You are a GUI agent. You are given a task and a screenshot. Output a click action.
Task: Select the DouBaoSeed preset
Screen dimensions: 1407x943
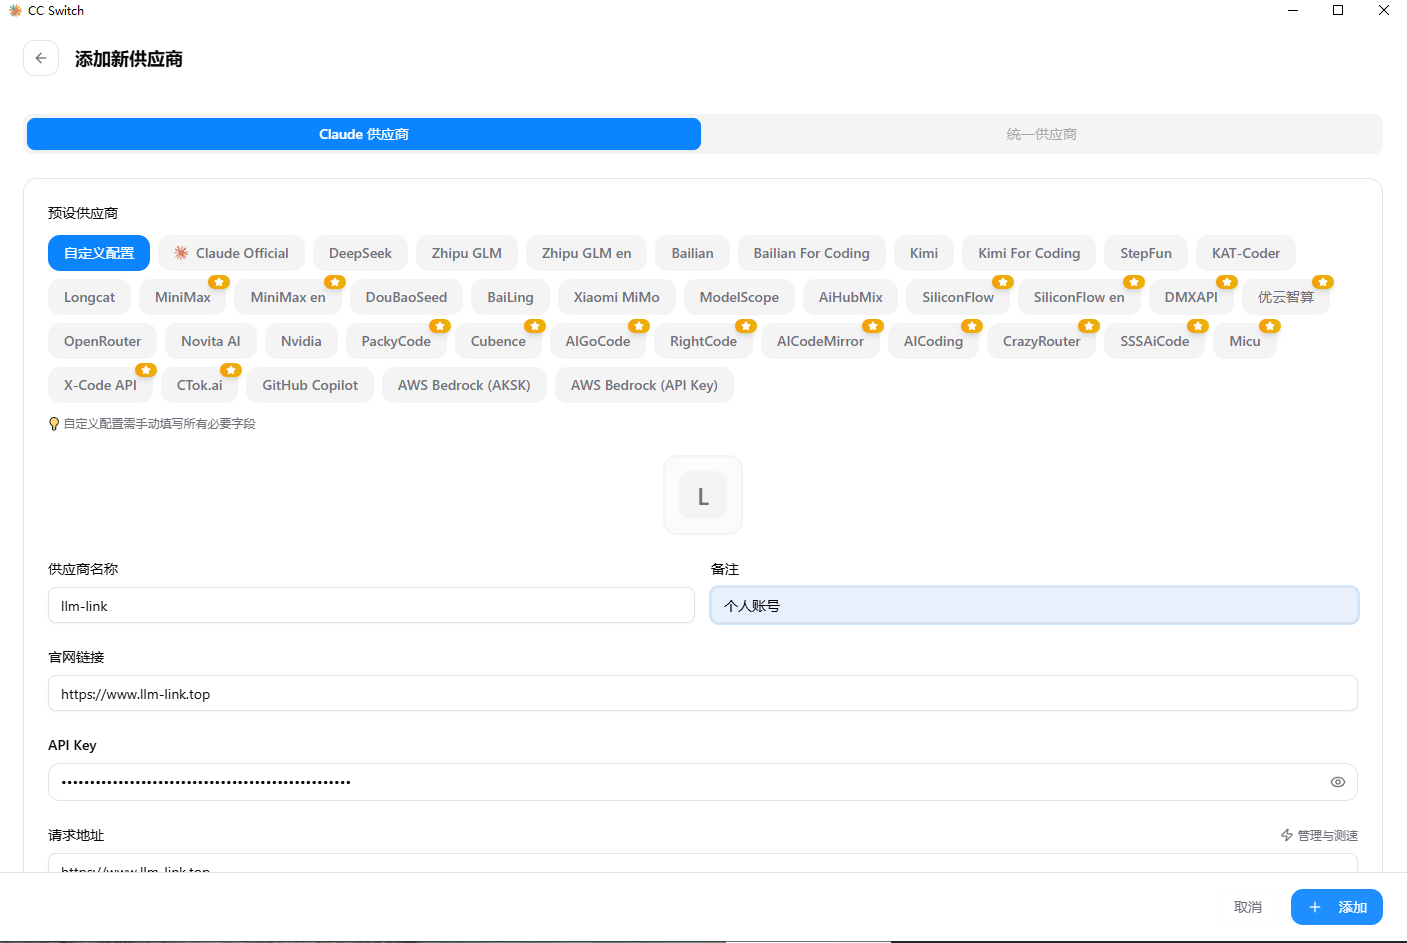click(x=406, y=297)
